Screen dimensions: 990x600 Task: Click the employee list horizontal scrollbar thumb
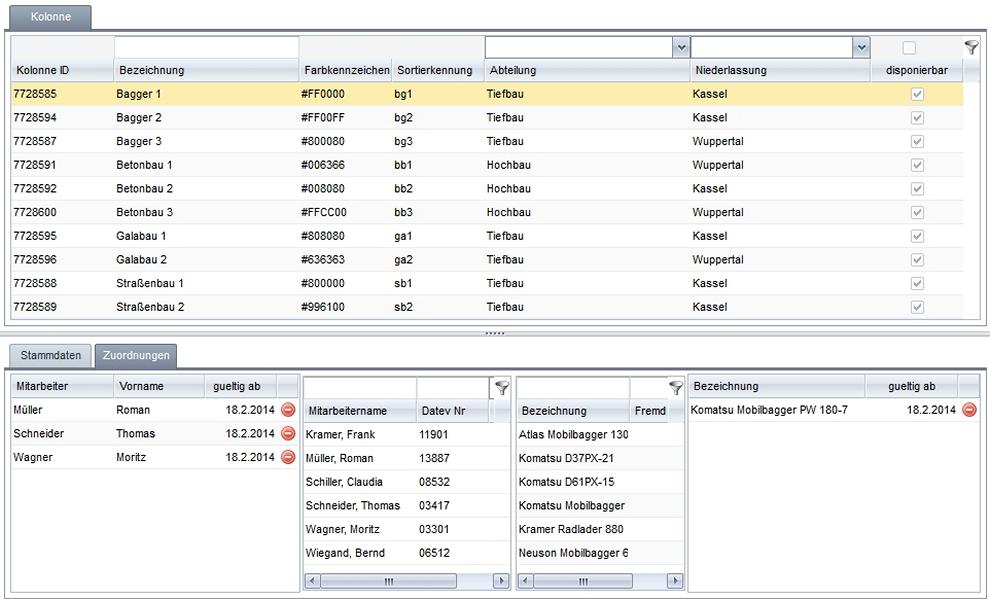(x=389, y=581)
